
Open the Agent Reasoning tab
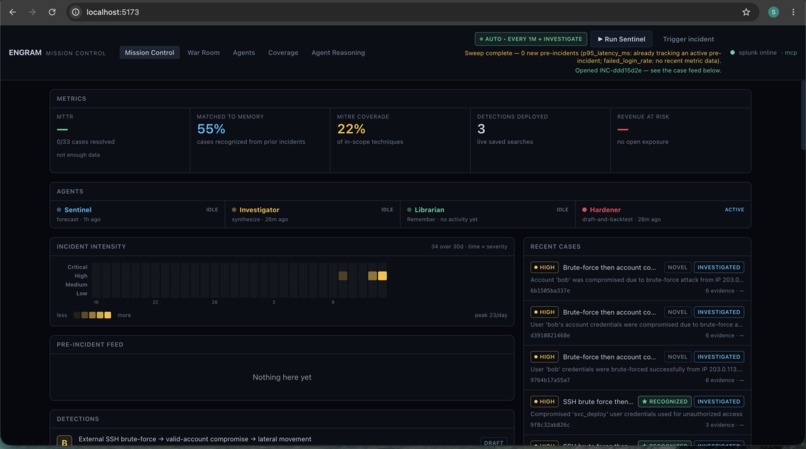click(x=338, y=52)
